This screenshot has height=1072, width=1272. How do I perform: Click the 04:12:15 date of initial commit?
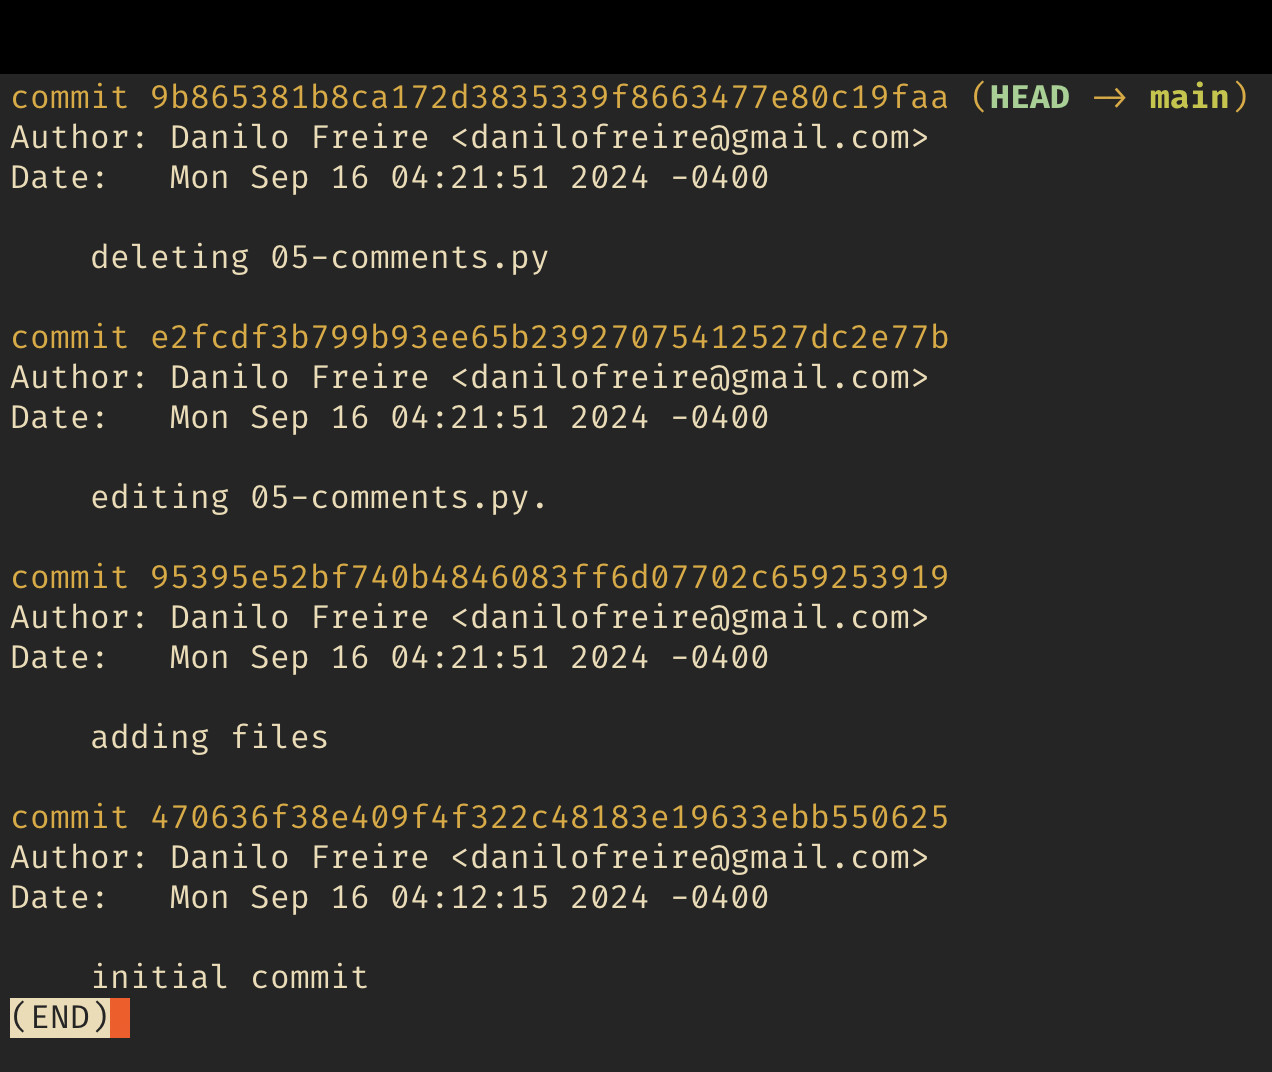coord(469,897)
